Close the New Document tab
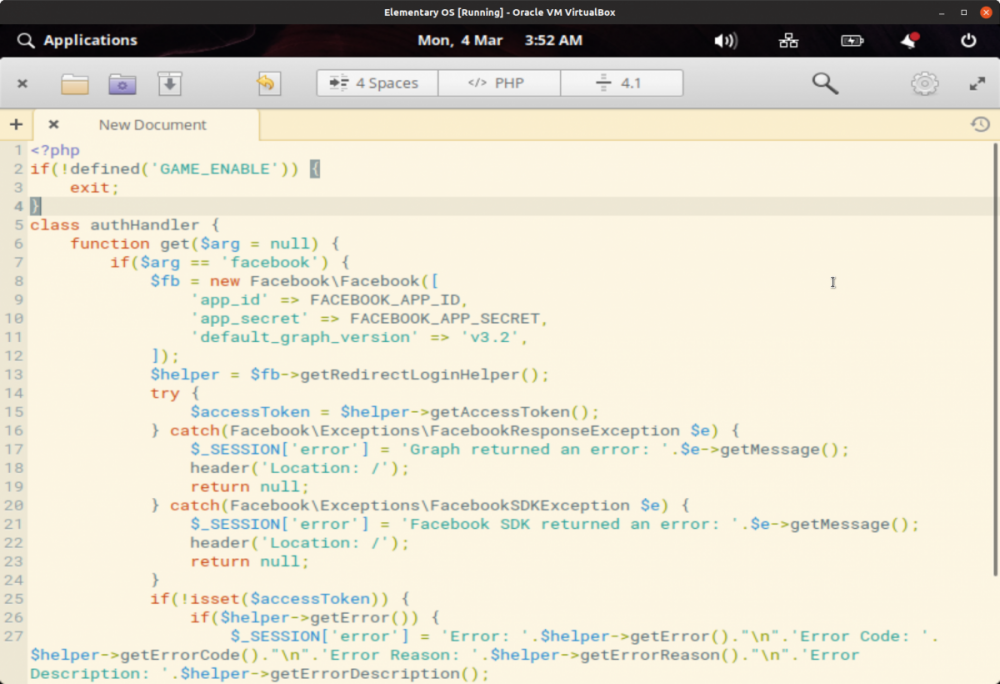The image size is (1000, 684). click(54, 125)
